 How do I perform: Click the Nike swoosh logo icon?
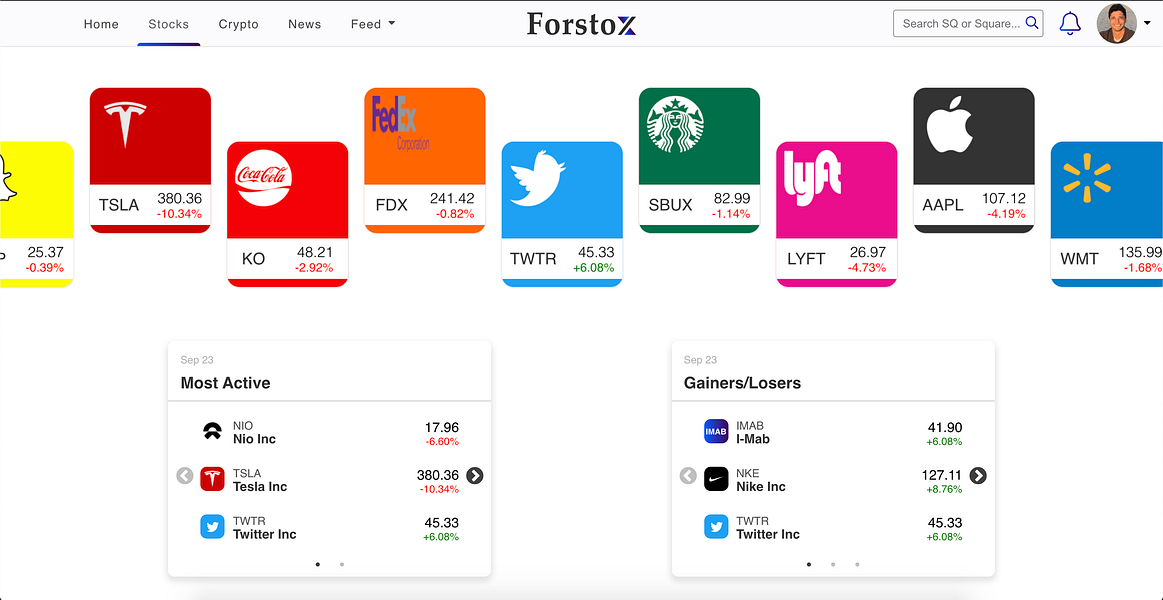point(716,479)
